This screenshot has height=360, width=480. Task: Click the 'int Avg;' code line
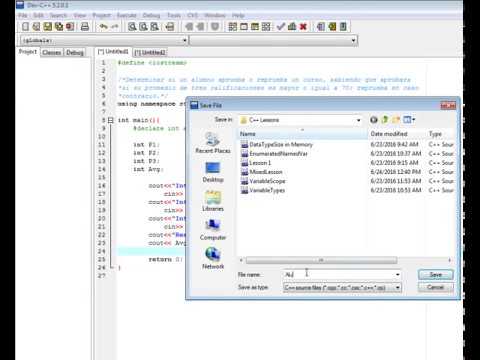148,169
